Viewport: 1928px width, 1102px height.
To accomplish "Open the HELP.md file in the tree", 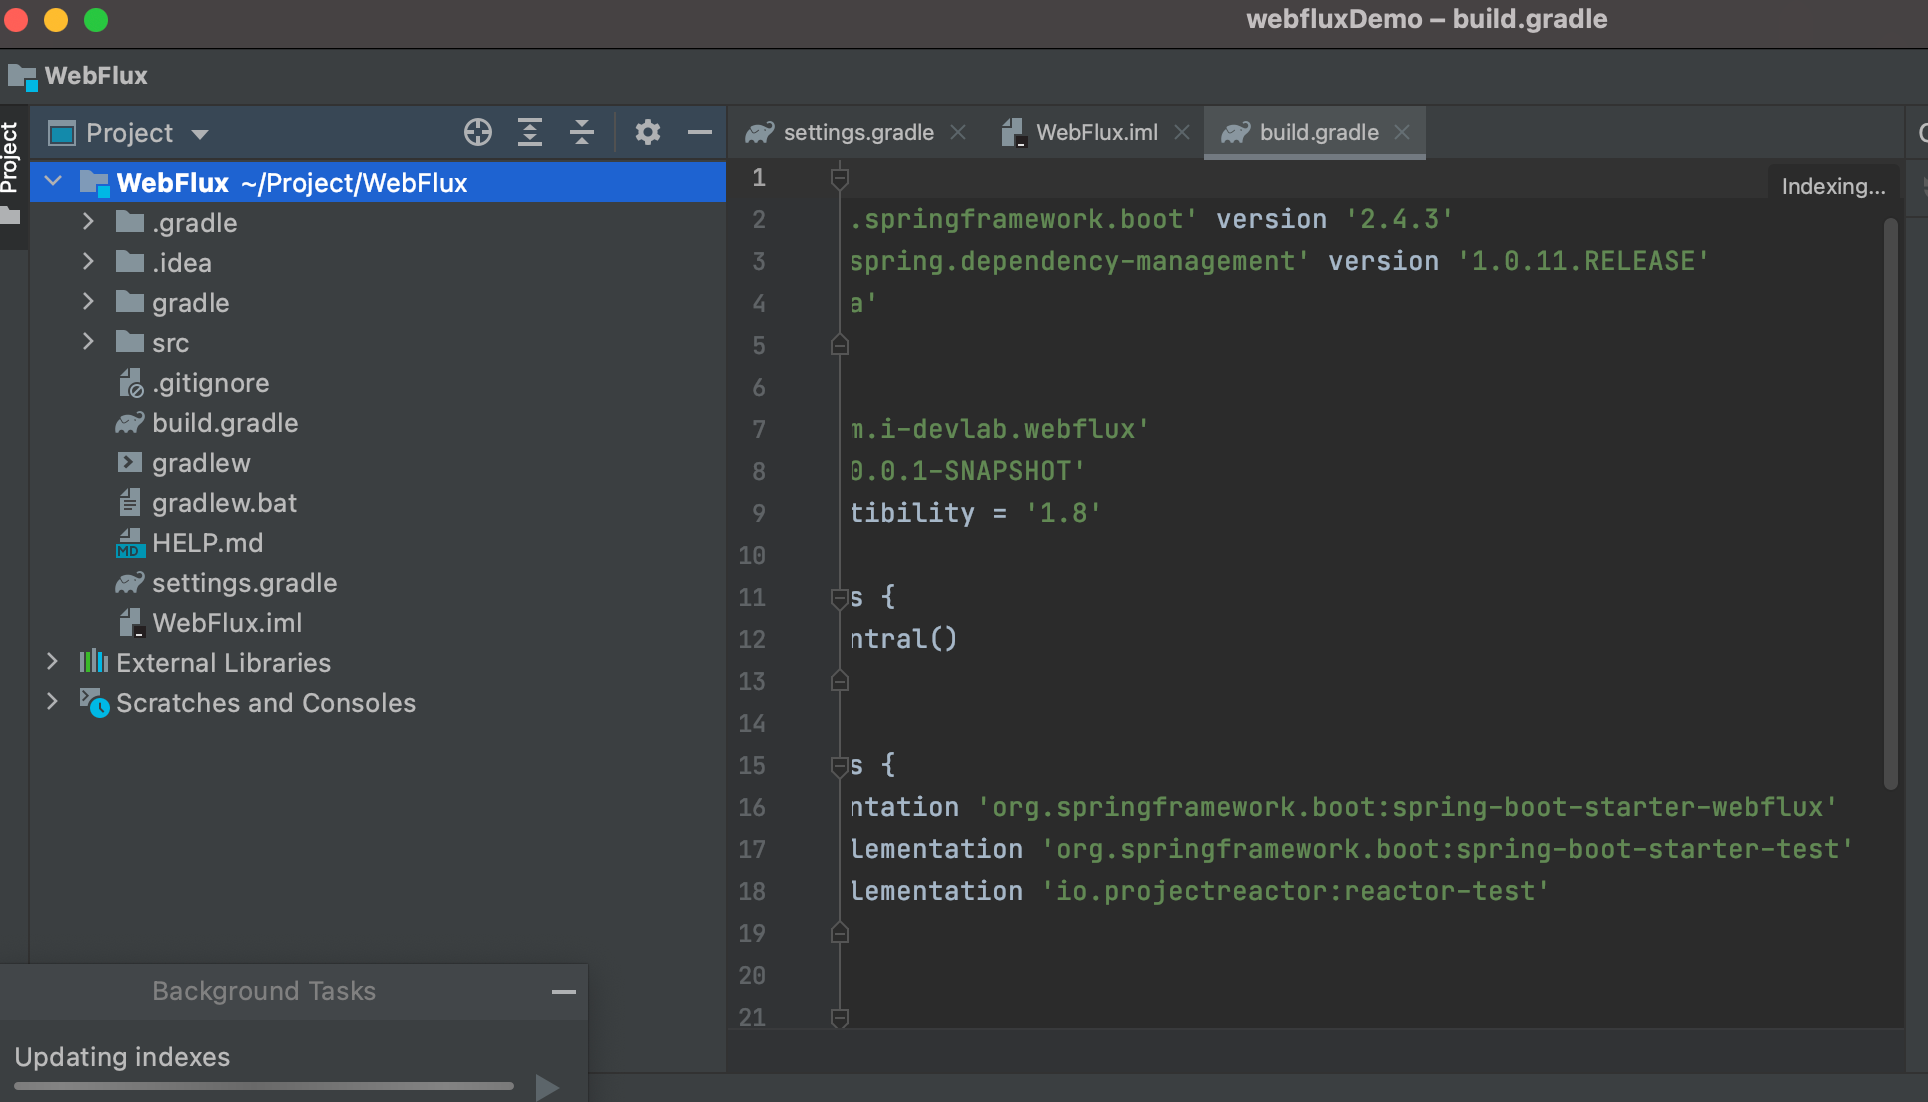I will pyautogui.click(x=207, y=543).
